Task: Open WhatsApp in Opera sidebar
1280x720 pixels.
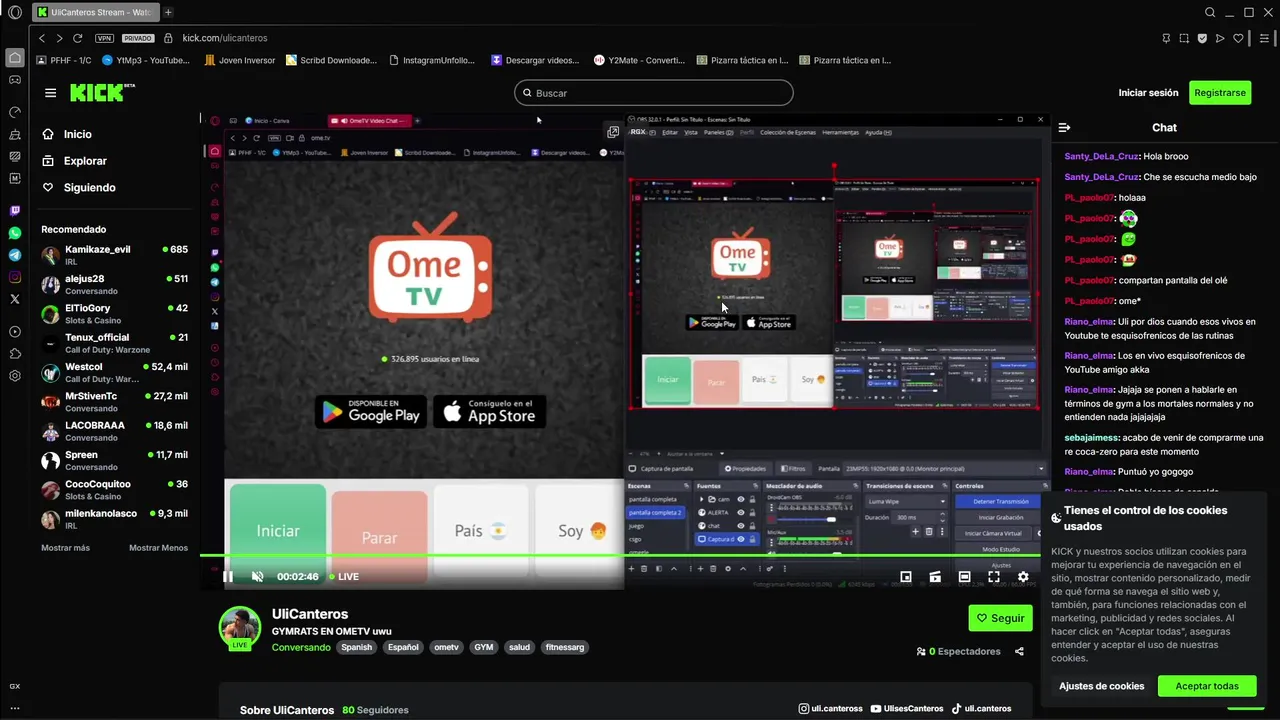Action: coord(15,233)
